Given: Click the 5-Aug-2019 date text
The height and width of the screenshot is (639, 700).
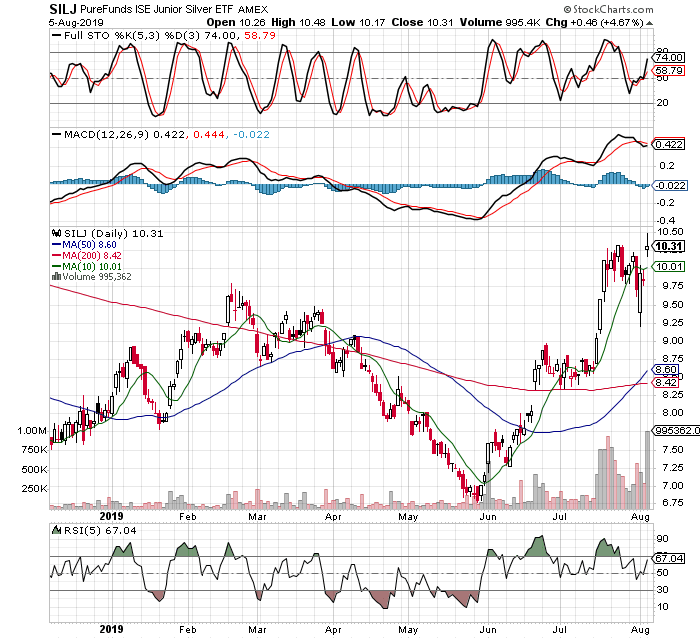Looking at the screenshot, I should pos(76,22).
